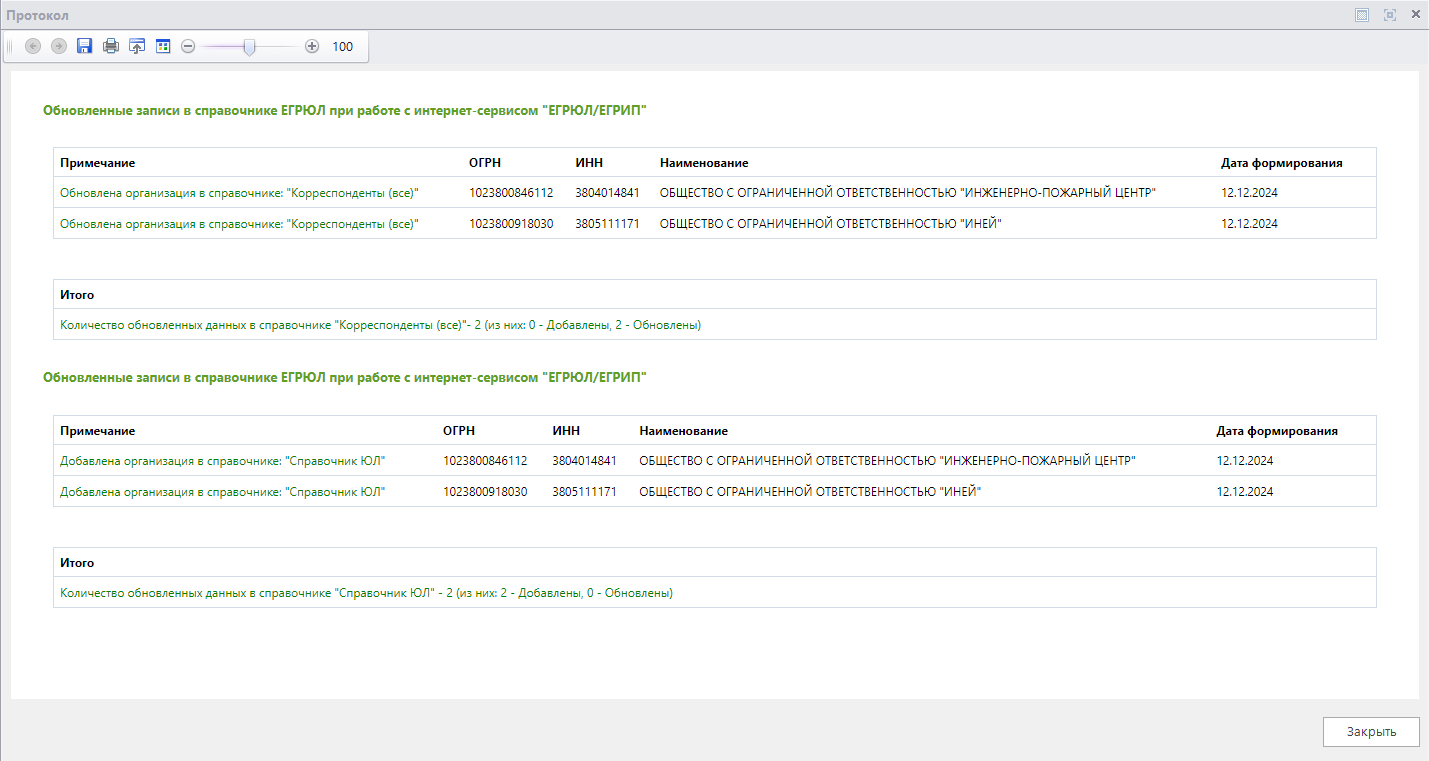Save the protocol with the floppy disk icon
The height and width of the screenshot is (761, 1429).
(85, 46)
